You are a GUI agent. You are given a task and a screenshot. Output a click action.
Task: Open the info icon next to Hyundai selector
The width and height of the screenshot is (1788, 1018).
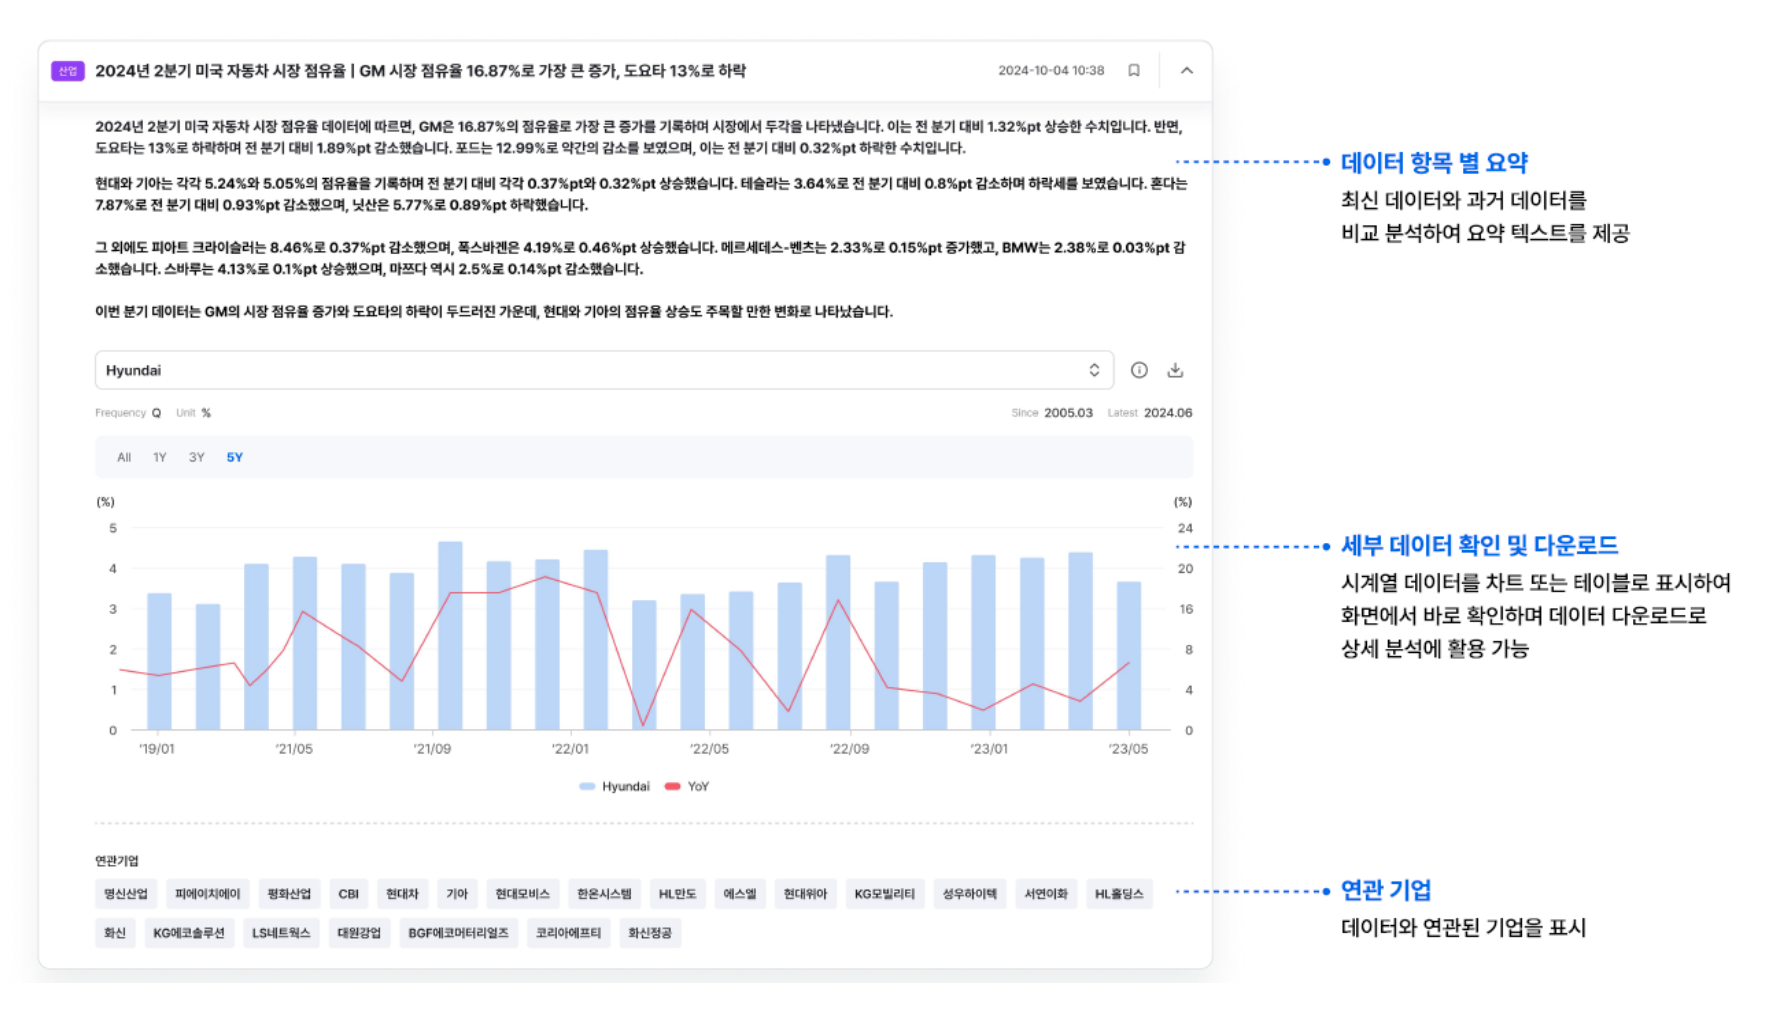pos(1139,370)
